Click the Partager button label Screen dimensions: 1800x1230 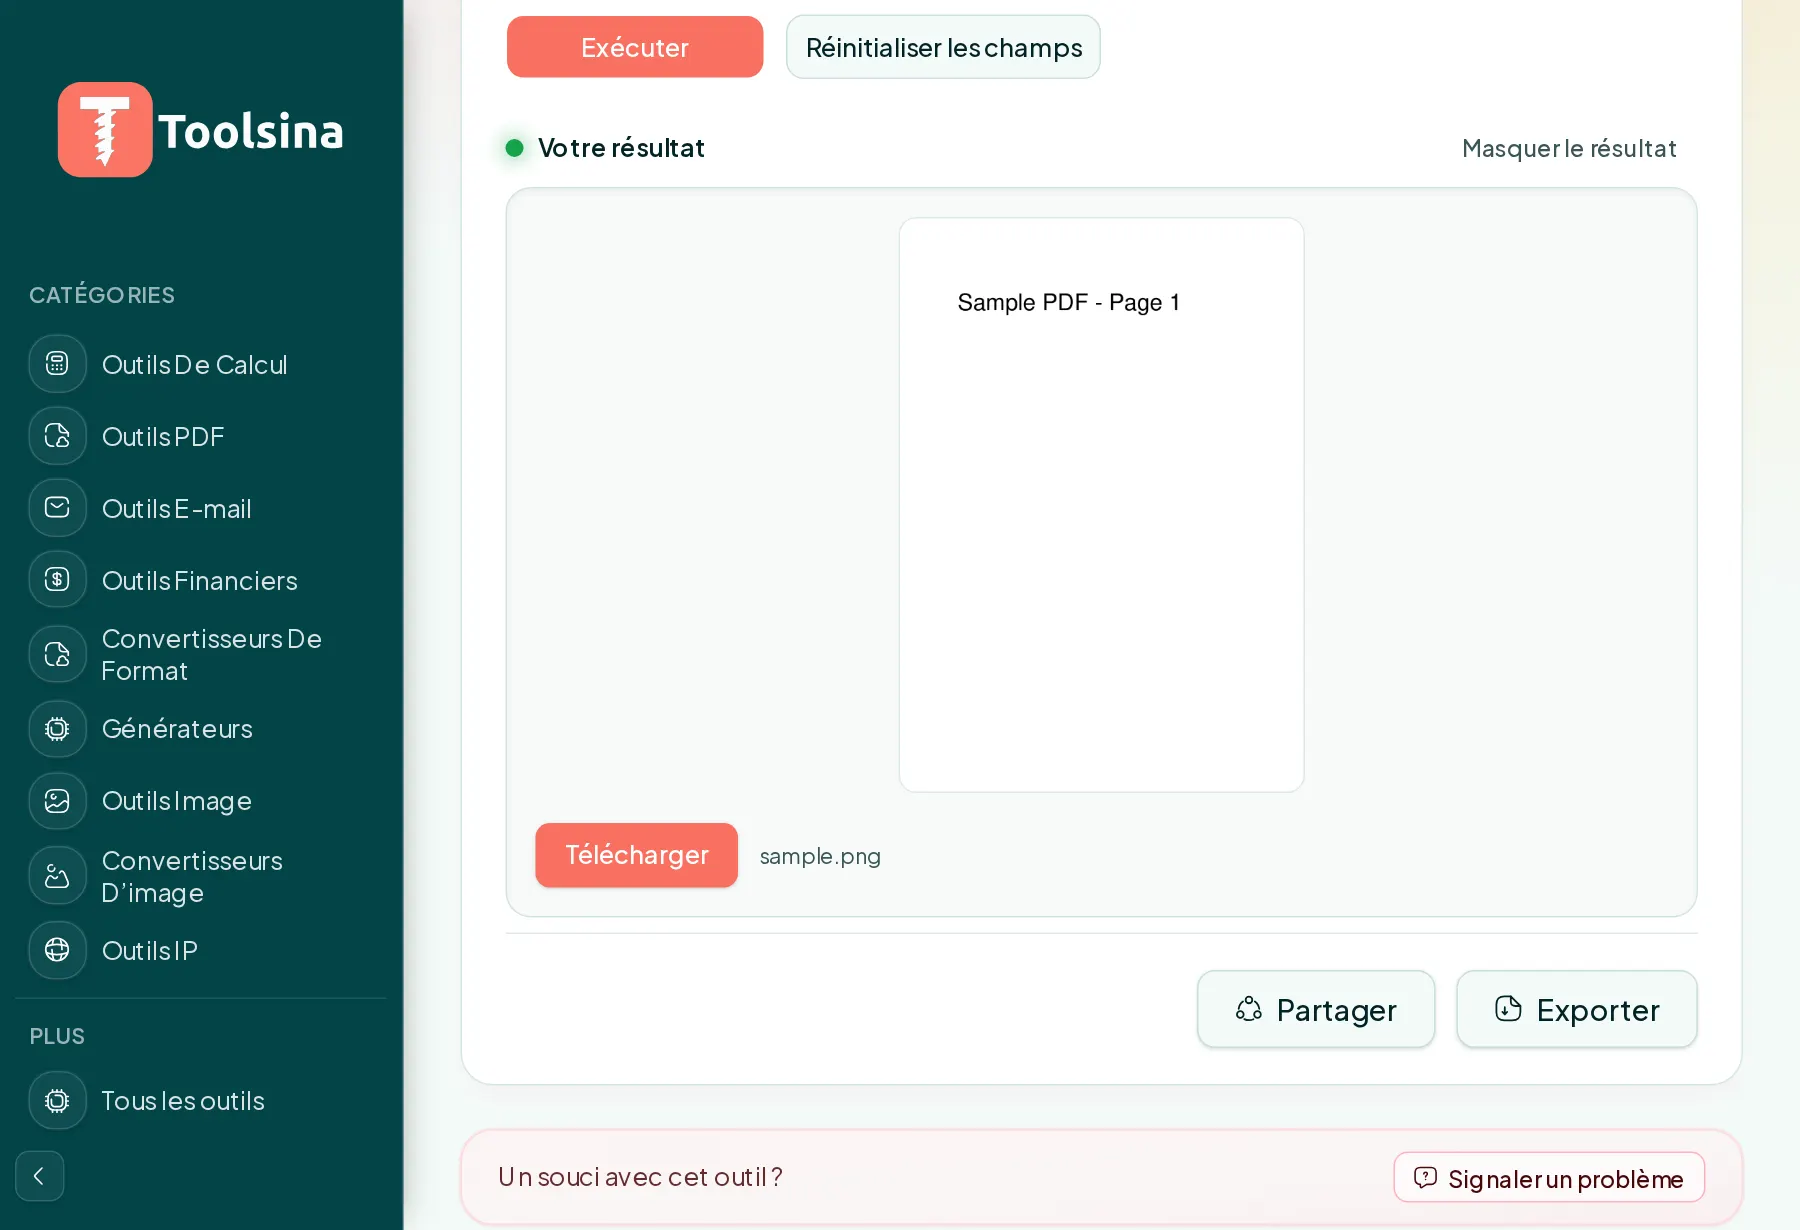[x=1337, y=1010]
